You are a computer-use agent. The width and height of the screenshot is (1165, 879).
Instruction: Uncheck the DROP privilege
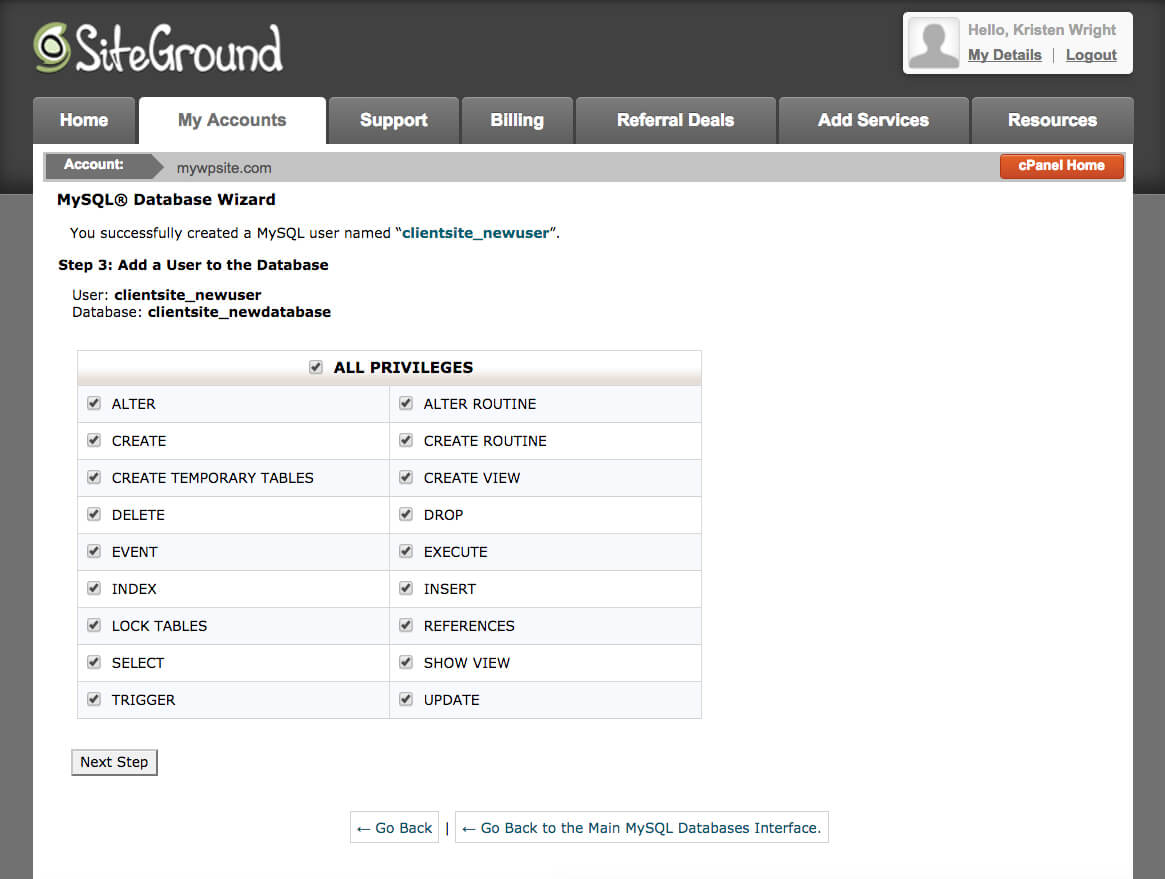pos(406,514)
